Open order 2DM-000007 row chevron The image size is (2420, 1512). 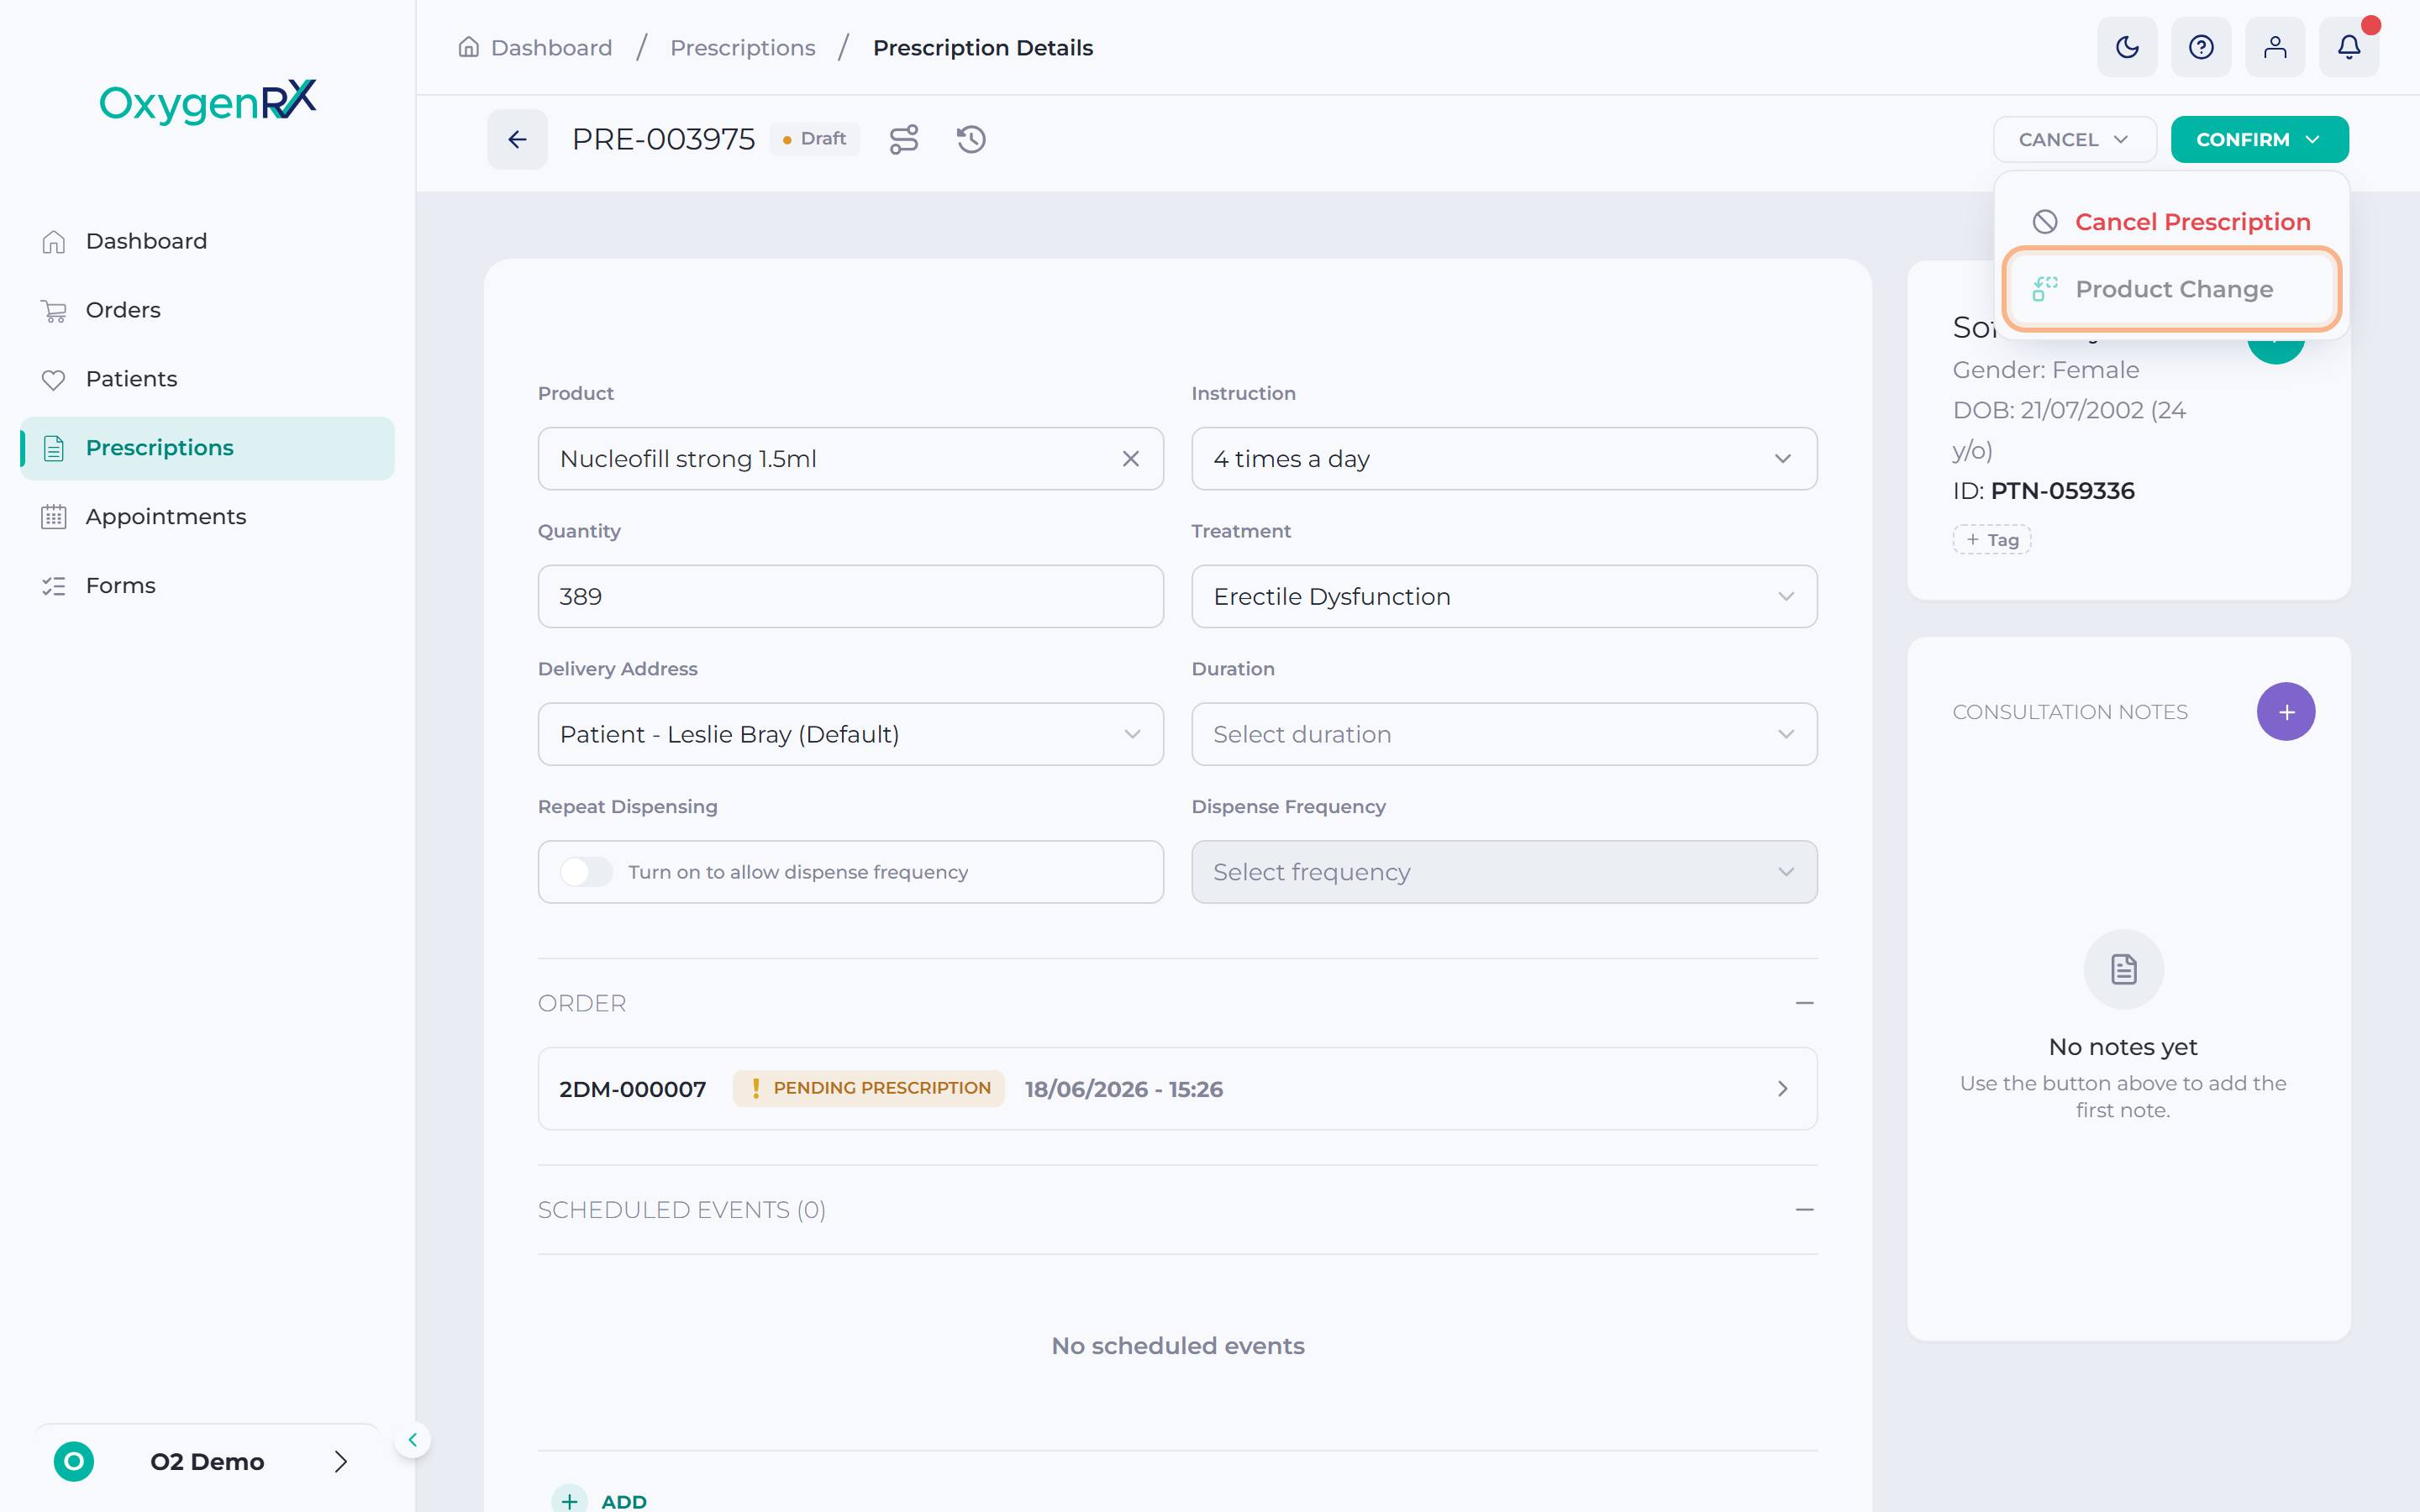(1782, 1089)
